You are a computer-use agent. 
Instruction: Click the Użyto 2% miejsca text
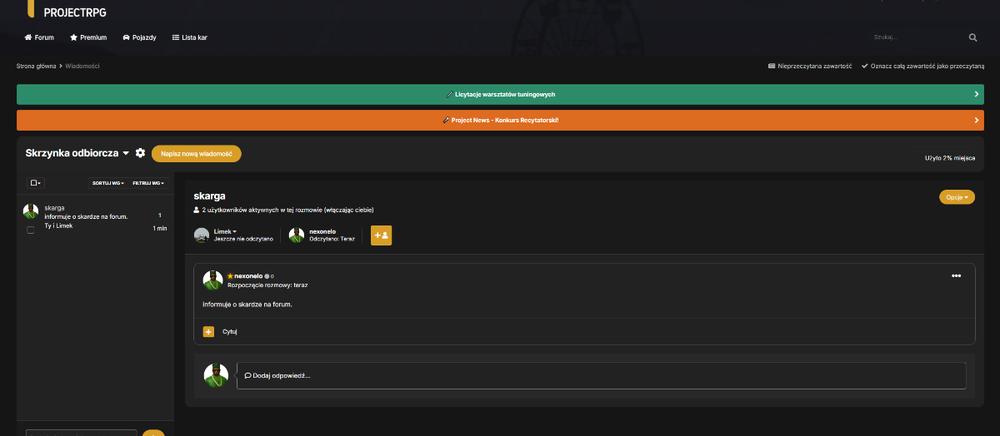tap(950, 157)
